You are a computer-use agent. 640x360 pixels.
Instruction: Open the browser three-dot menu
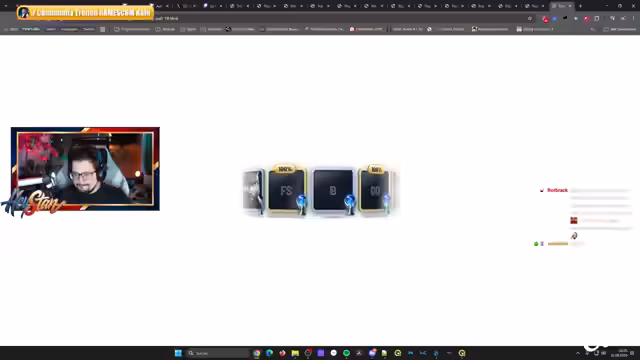(x=633, y=18)
